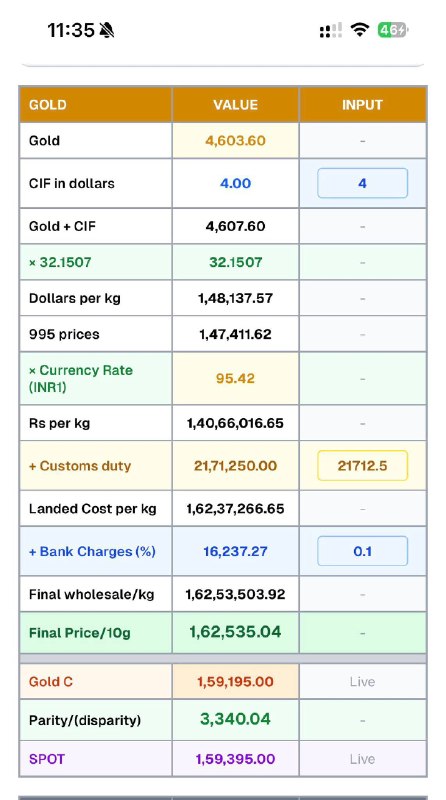
Task: Select the final price 1,62,535.04
Action: [x=235, y=632]
